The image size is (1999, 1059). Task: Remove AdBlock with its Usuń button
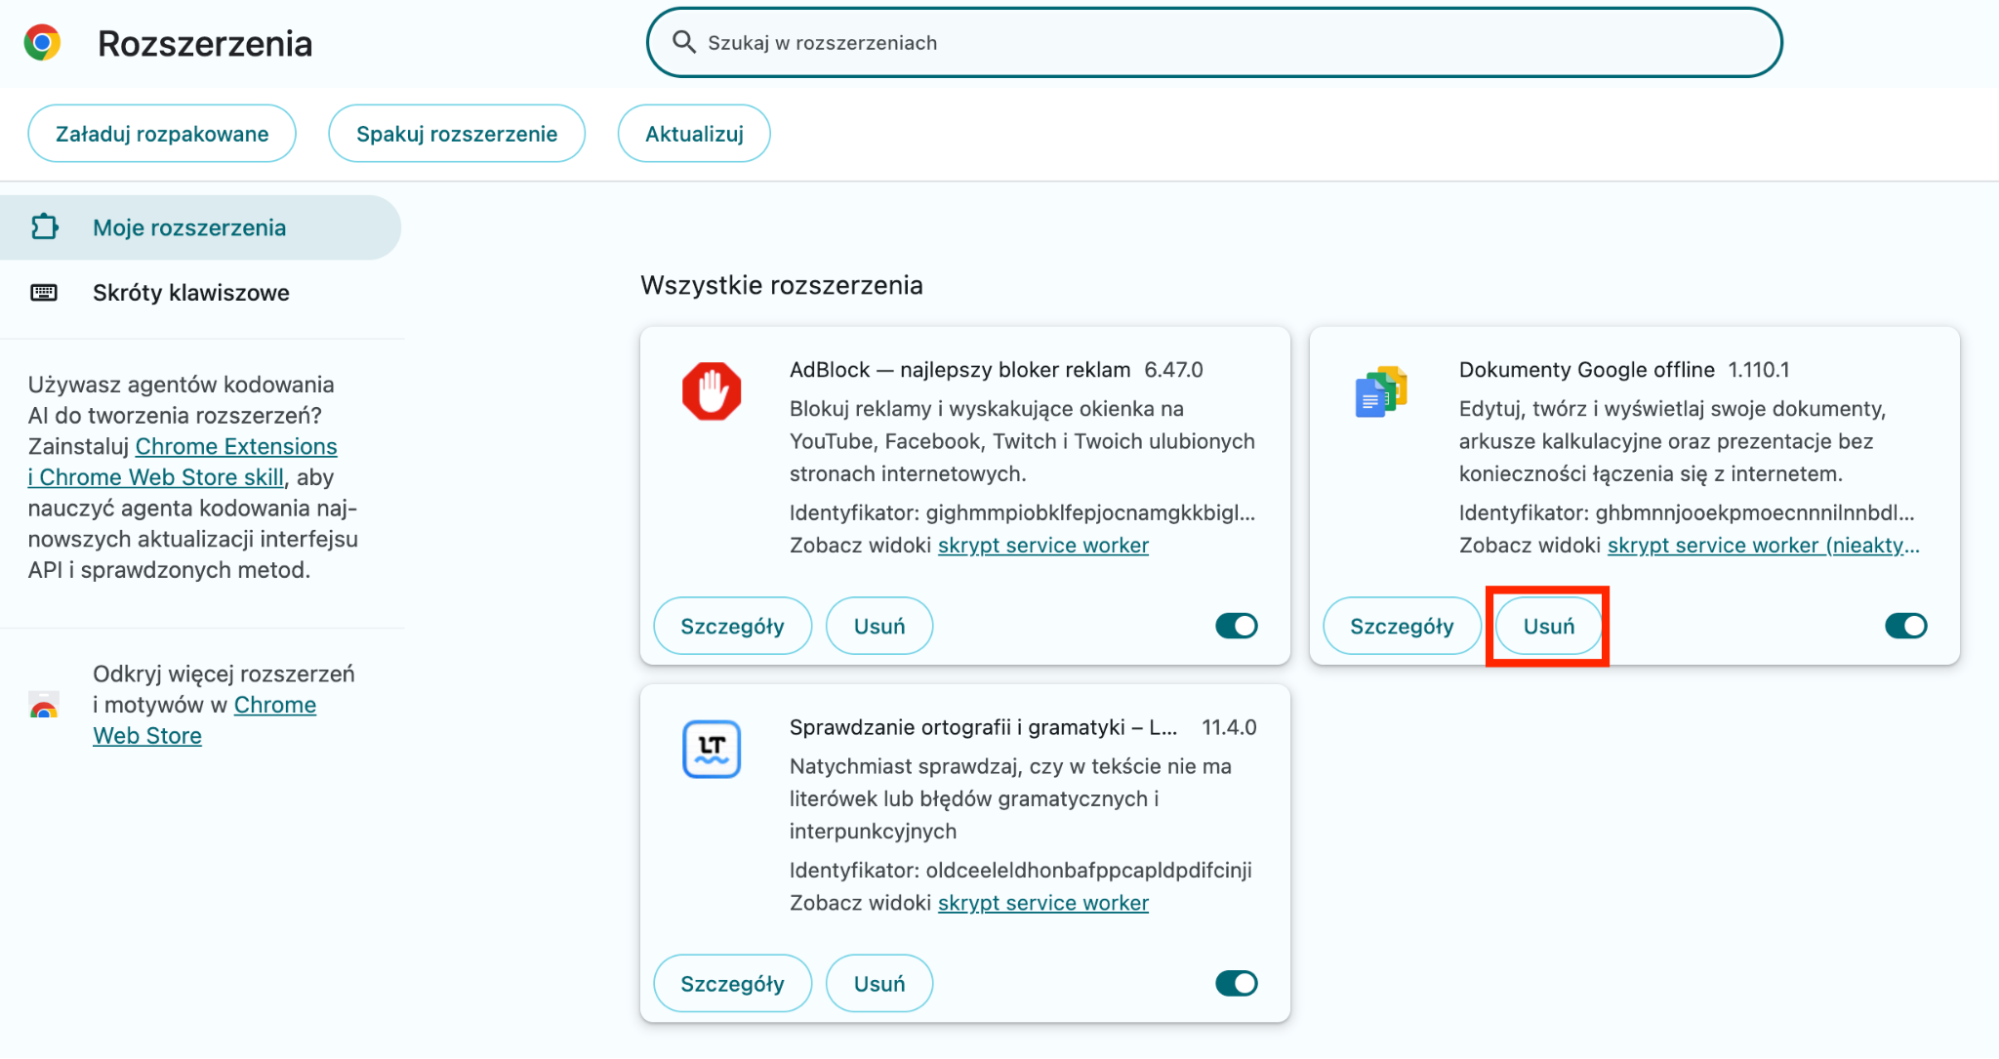click(879, 626)
